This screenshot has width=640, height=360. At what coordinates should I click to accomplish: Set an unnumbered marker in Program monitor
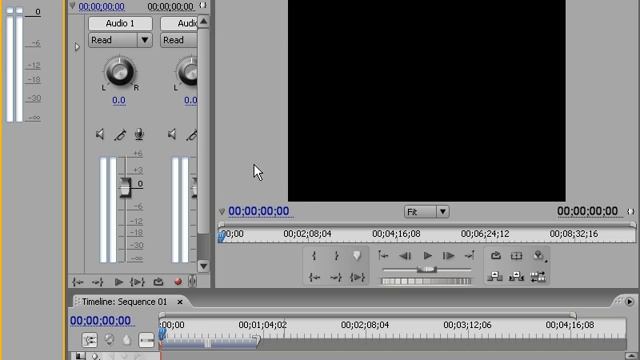coord(357,256)
